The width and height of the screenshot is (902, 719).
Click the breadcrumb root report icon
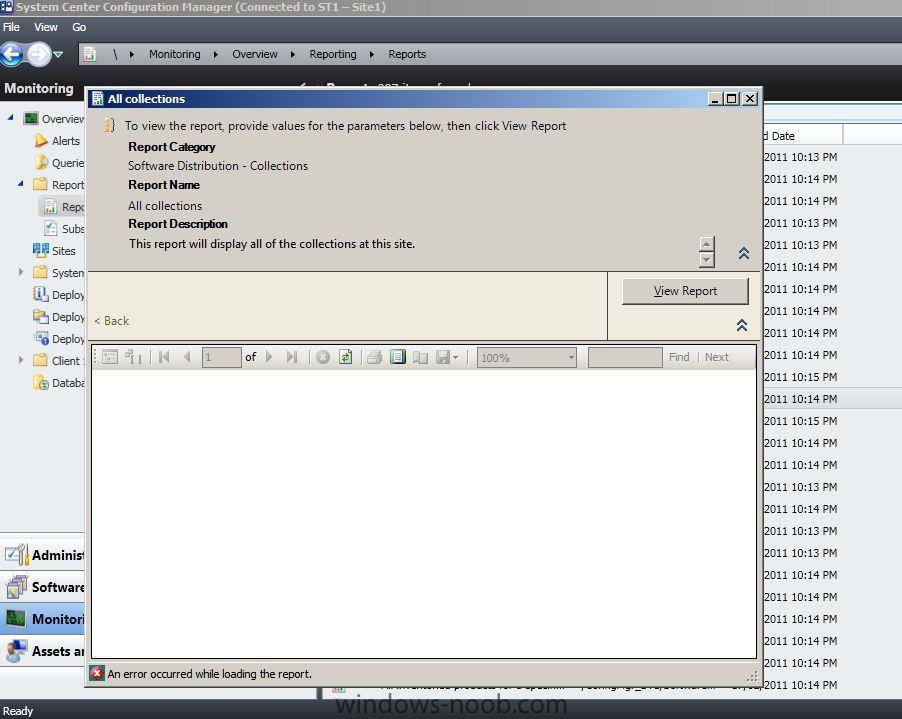tap(90, 54)
